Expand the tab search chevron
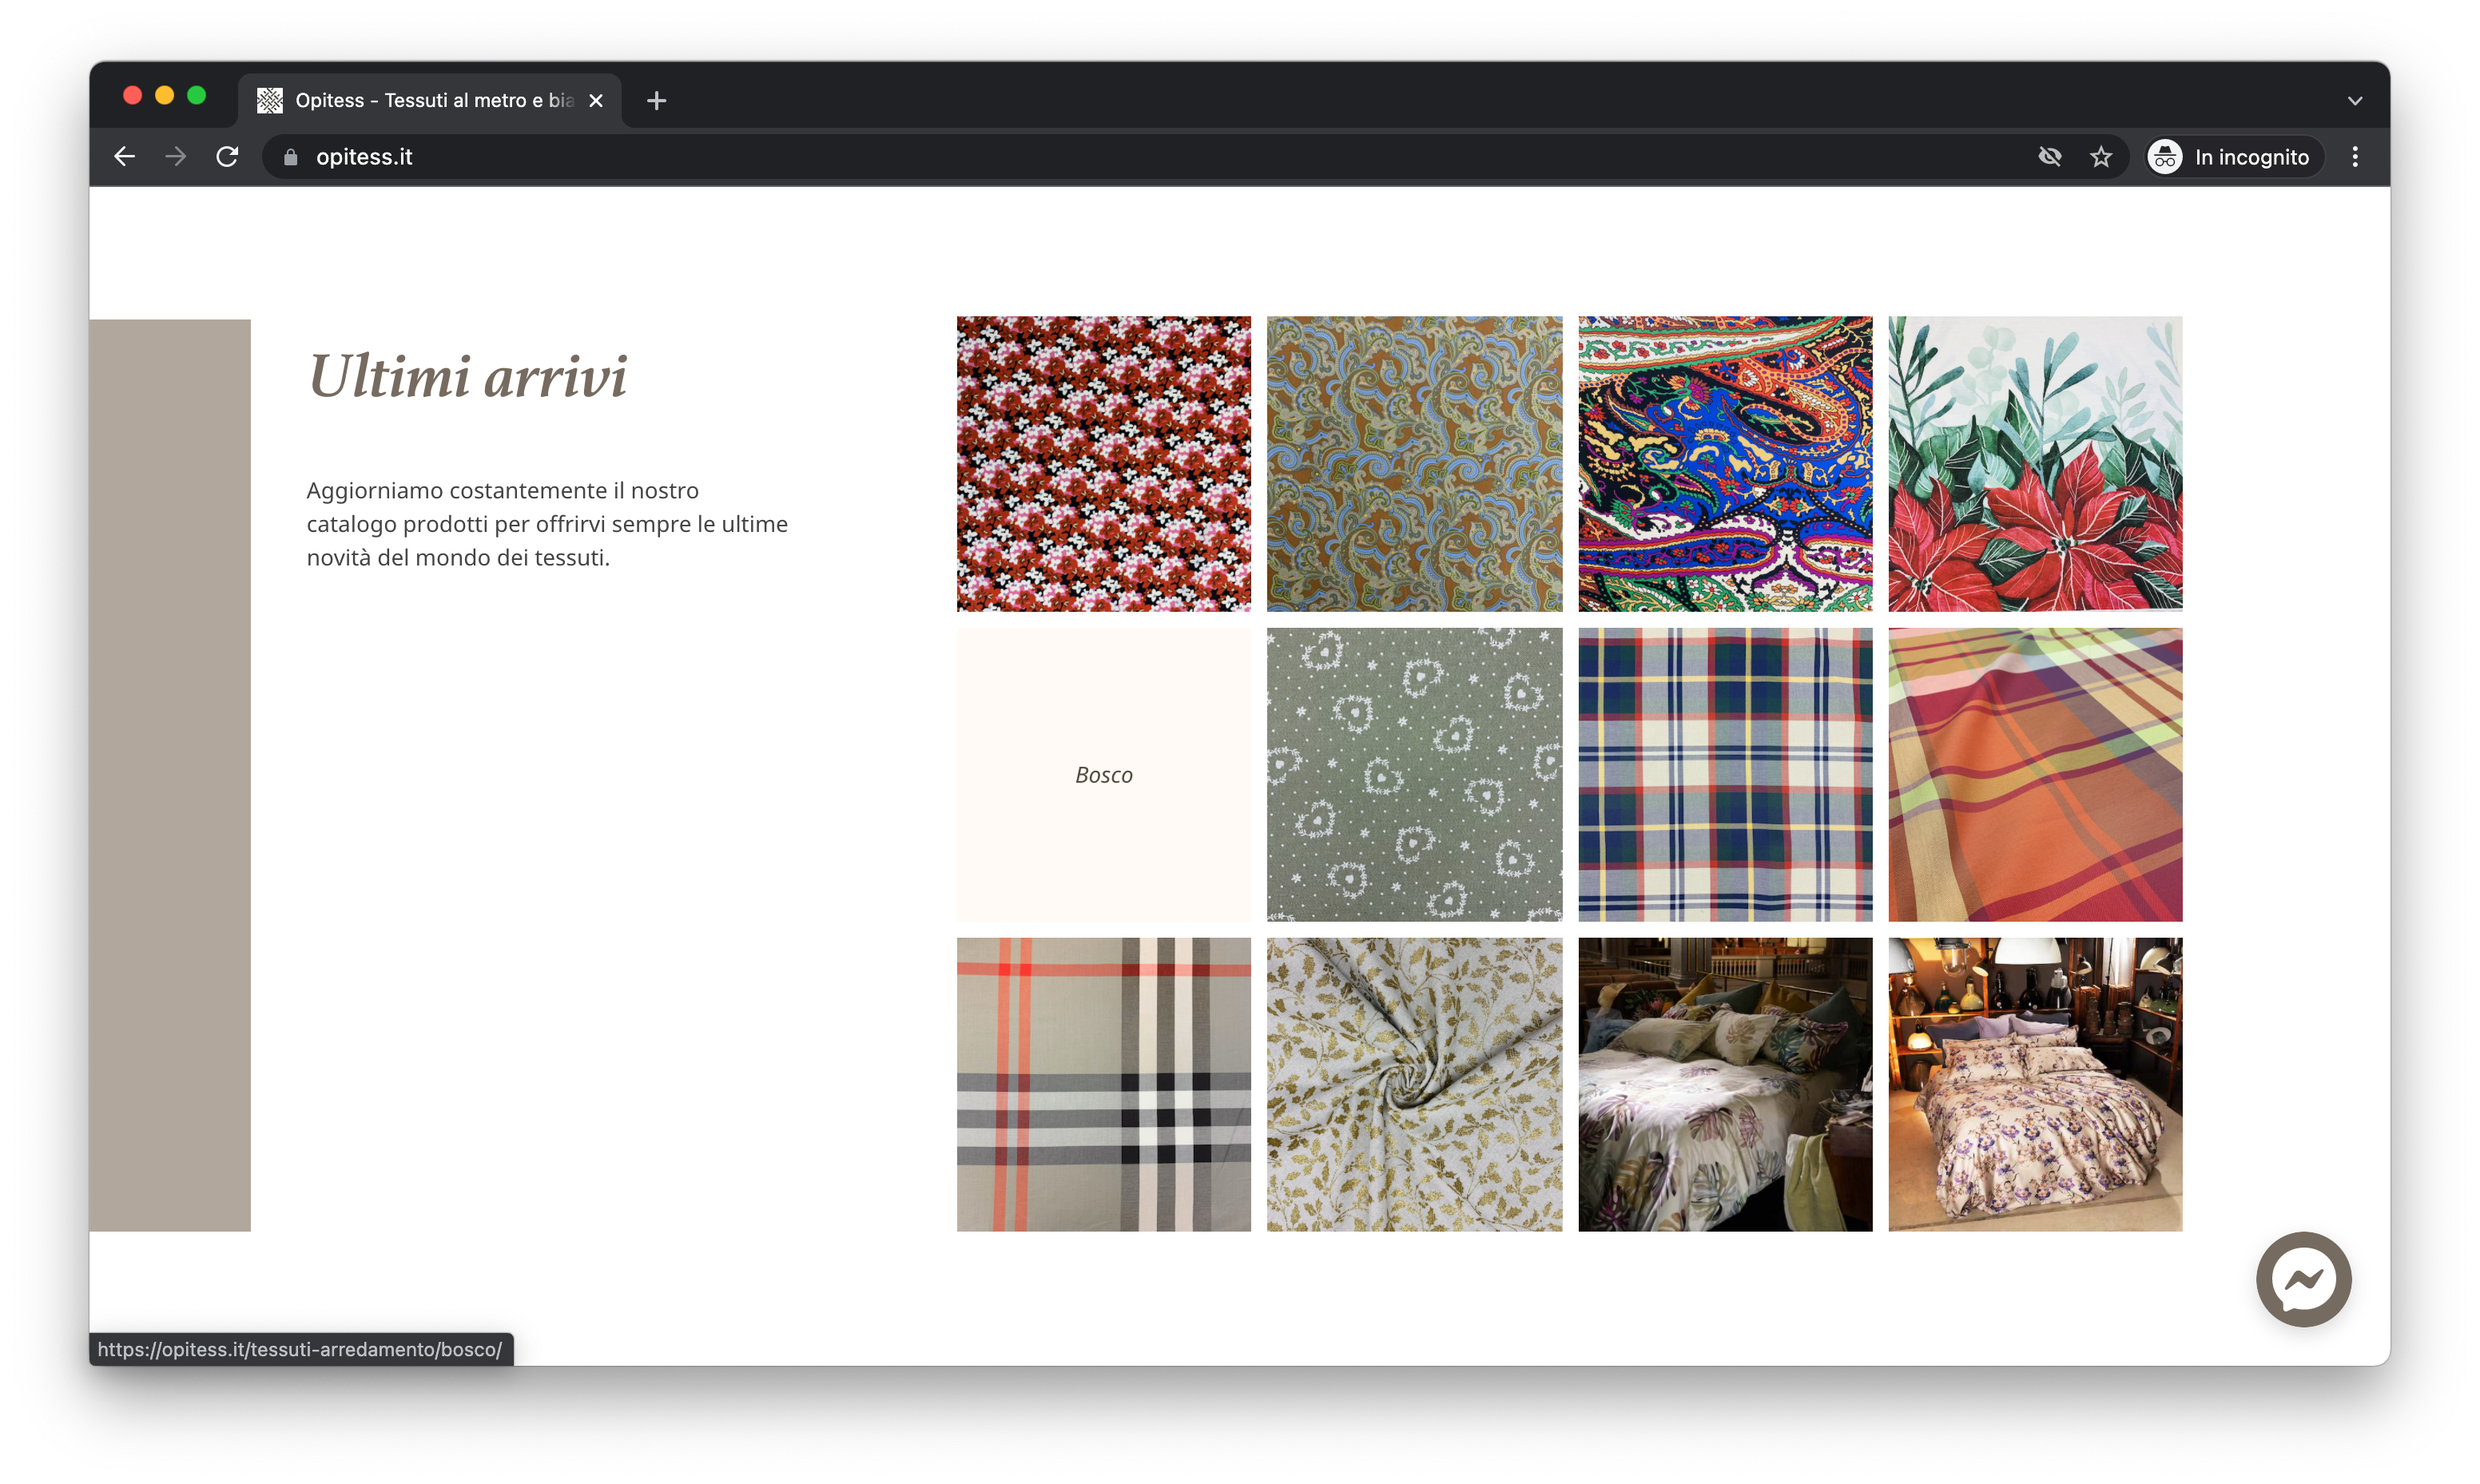Viewport: 2480px width, 1484px height. [2354, 101]
